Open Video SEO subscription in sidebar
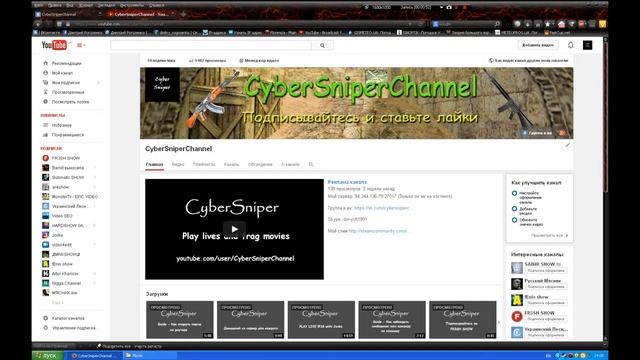Image resolution: width=640 pixels, height=360 pixels. click(x=62, y=216)
